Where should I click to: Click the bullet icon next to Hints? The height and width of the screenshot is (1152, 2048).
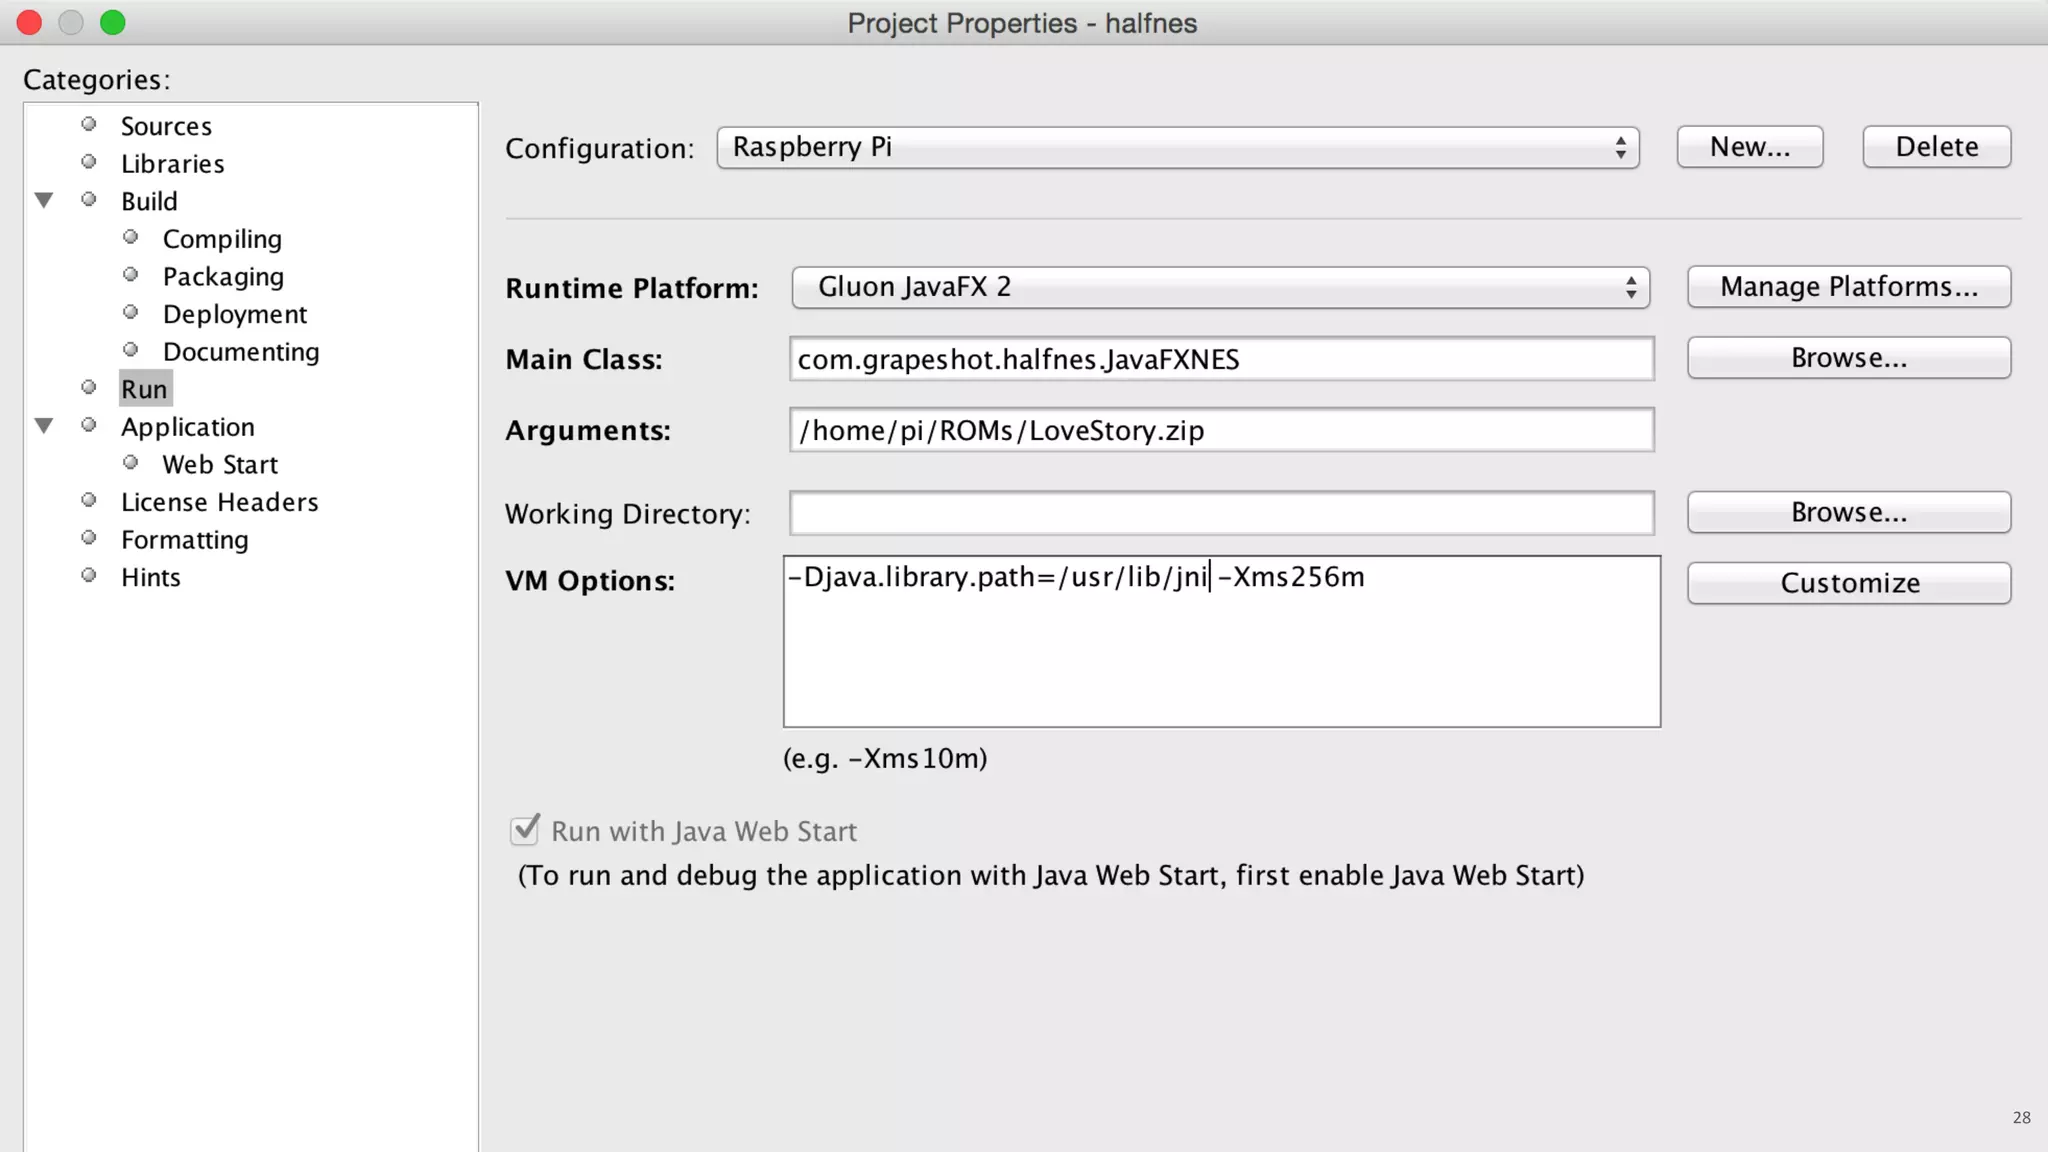pos(89,576)
